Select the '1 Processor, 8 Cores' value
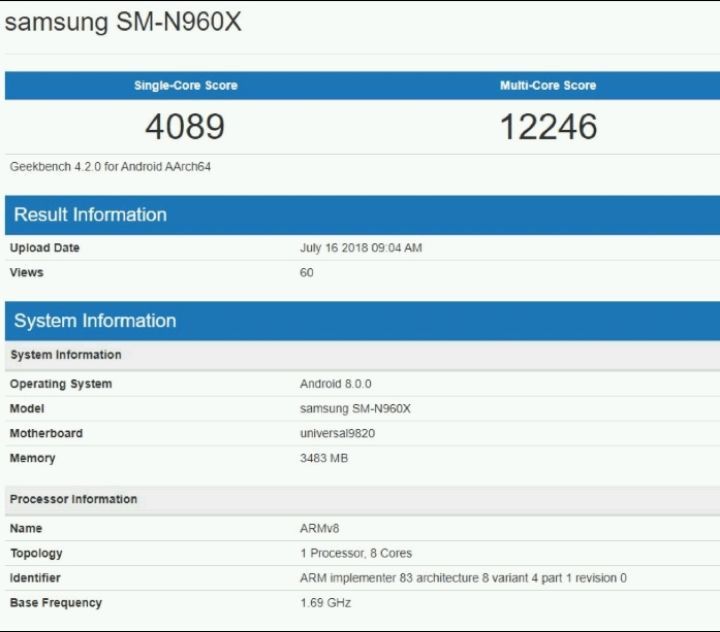Viewport: 720px width, 632px height. [x=356, y=553]
